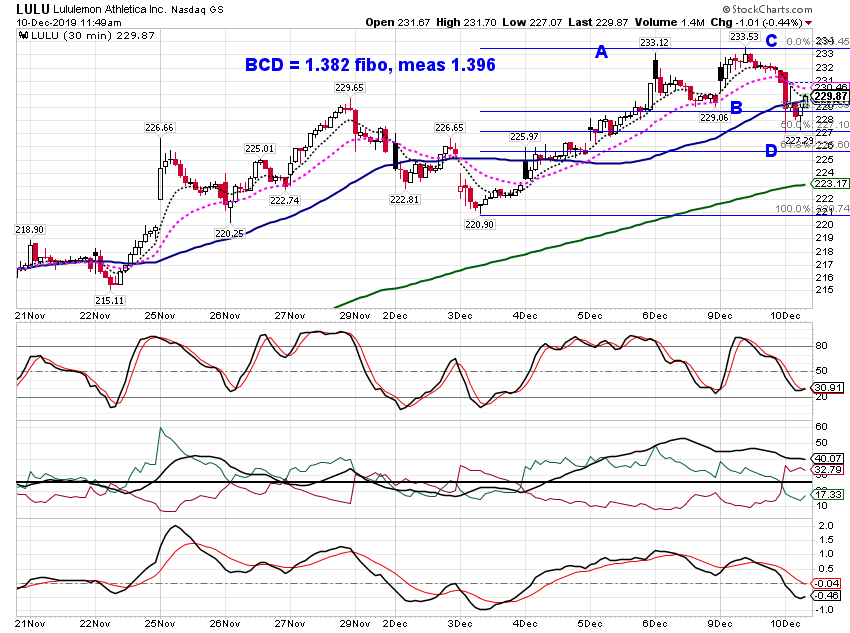This screenshot has height=633, width=850.
Task: Click the 229.87 last-price tag on price axis
Action: click(830, 96)
